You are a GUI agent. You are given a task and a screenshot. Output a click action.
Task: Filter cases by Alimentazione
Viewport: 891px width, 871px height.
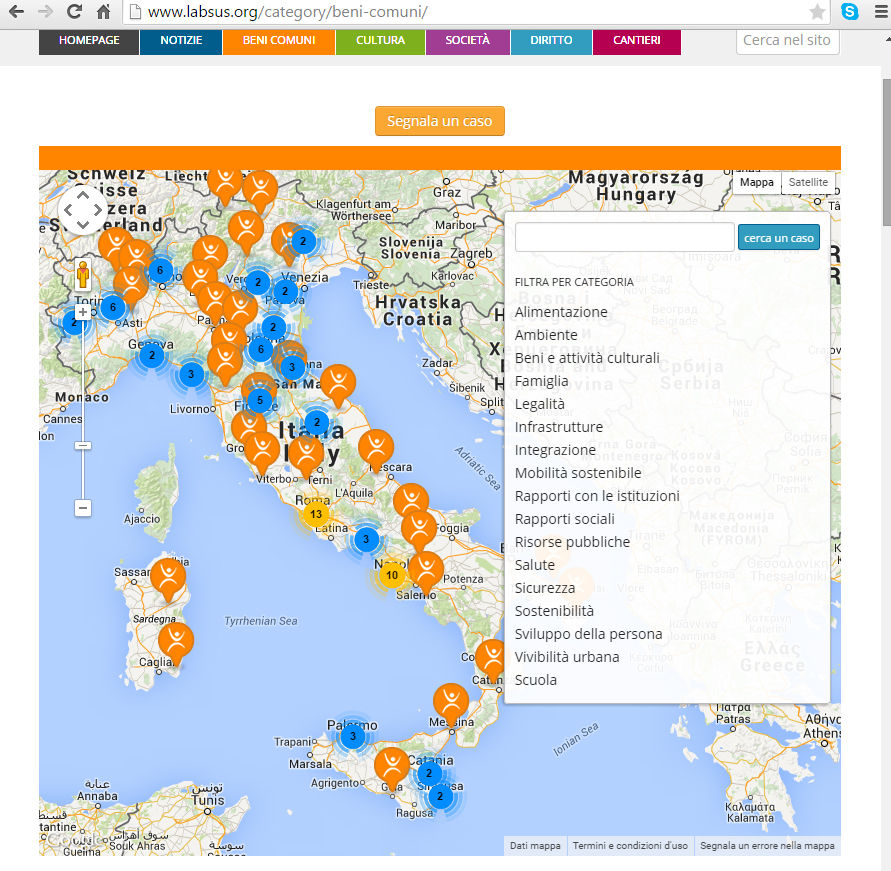point(561,312)
